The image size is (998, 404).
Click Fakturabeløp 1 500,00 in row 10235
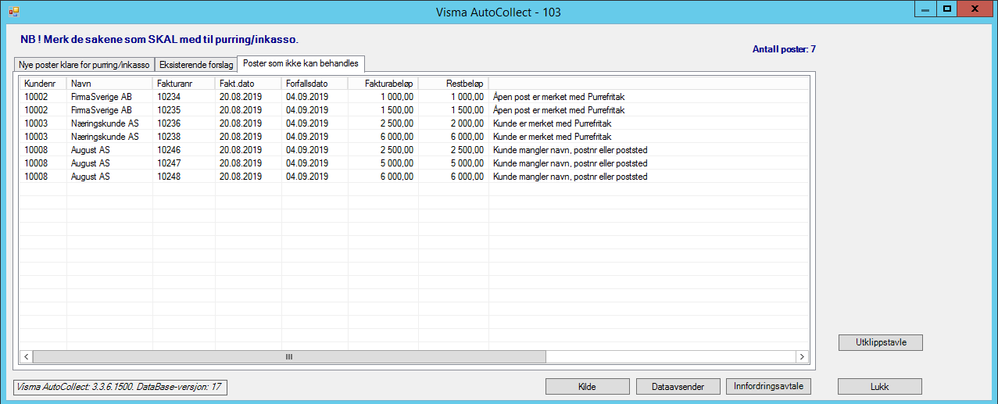point(397,110)
